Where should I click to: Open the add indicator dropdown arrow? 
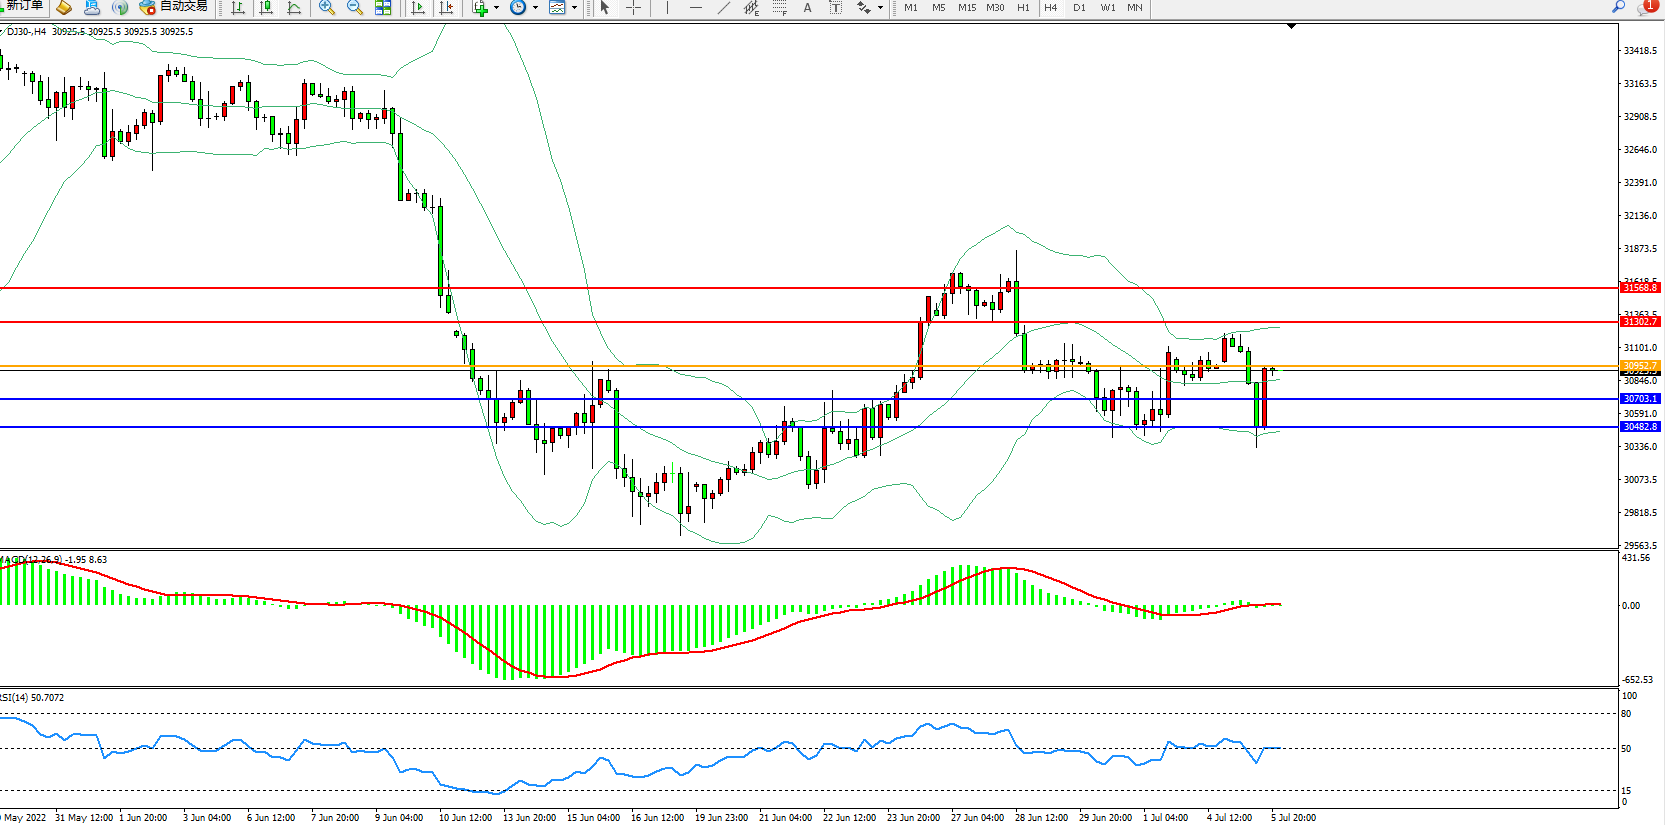pyautogui.click(x=496, y=8)
